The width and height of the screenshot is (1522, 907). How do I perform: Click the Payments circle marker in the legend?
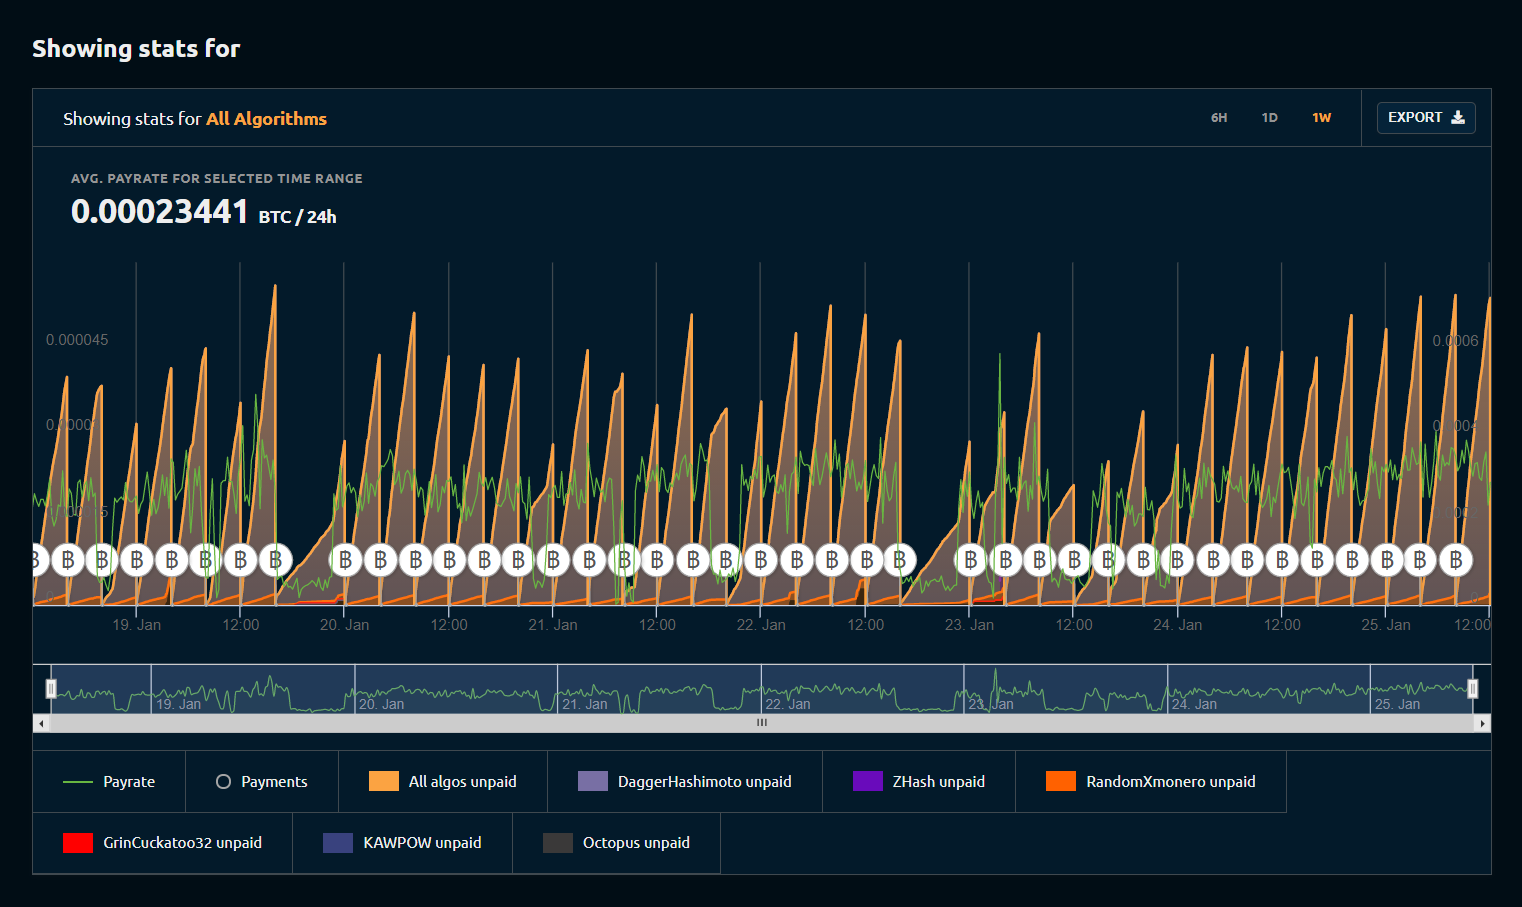point(224,782)
